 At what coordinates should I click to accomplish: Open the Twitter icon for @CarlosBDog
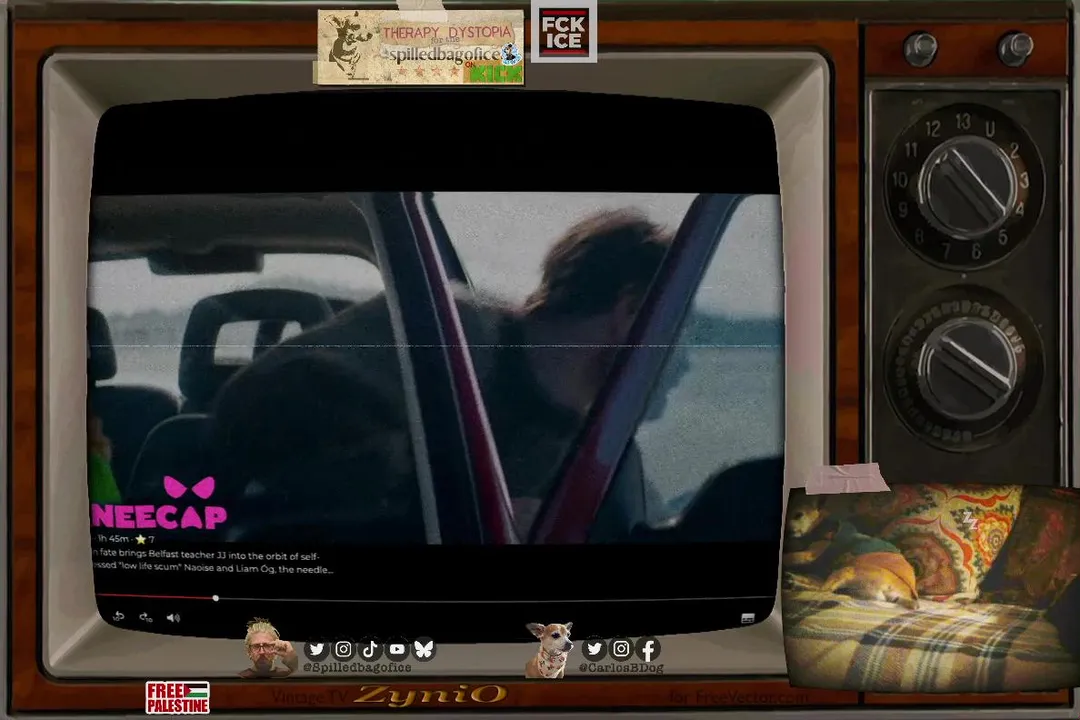(594, 648)
